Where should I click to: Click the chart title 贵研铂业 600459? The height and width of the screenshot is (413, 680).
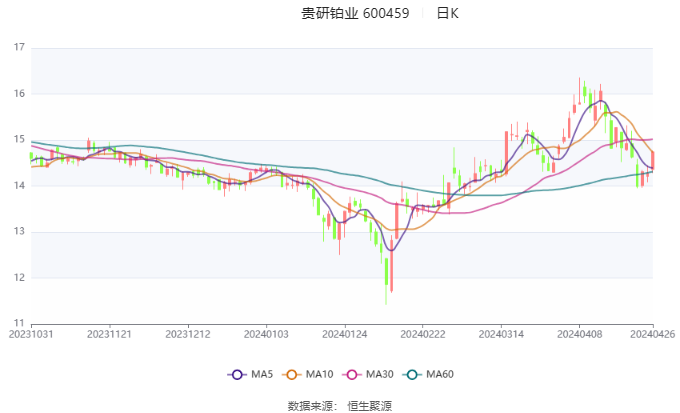355,13
